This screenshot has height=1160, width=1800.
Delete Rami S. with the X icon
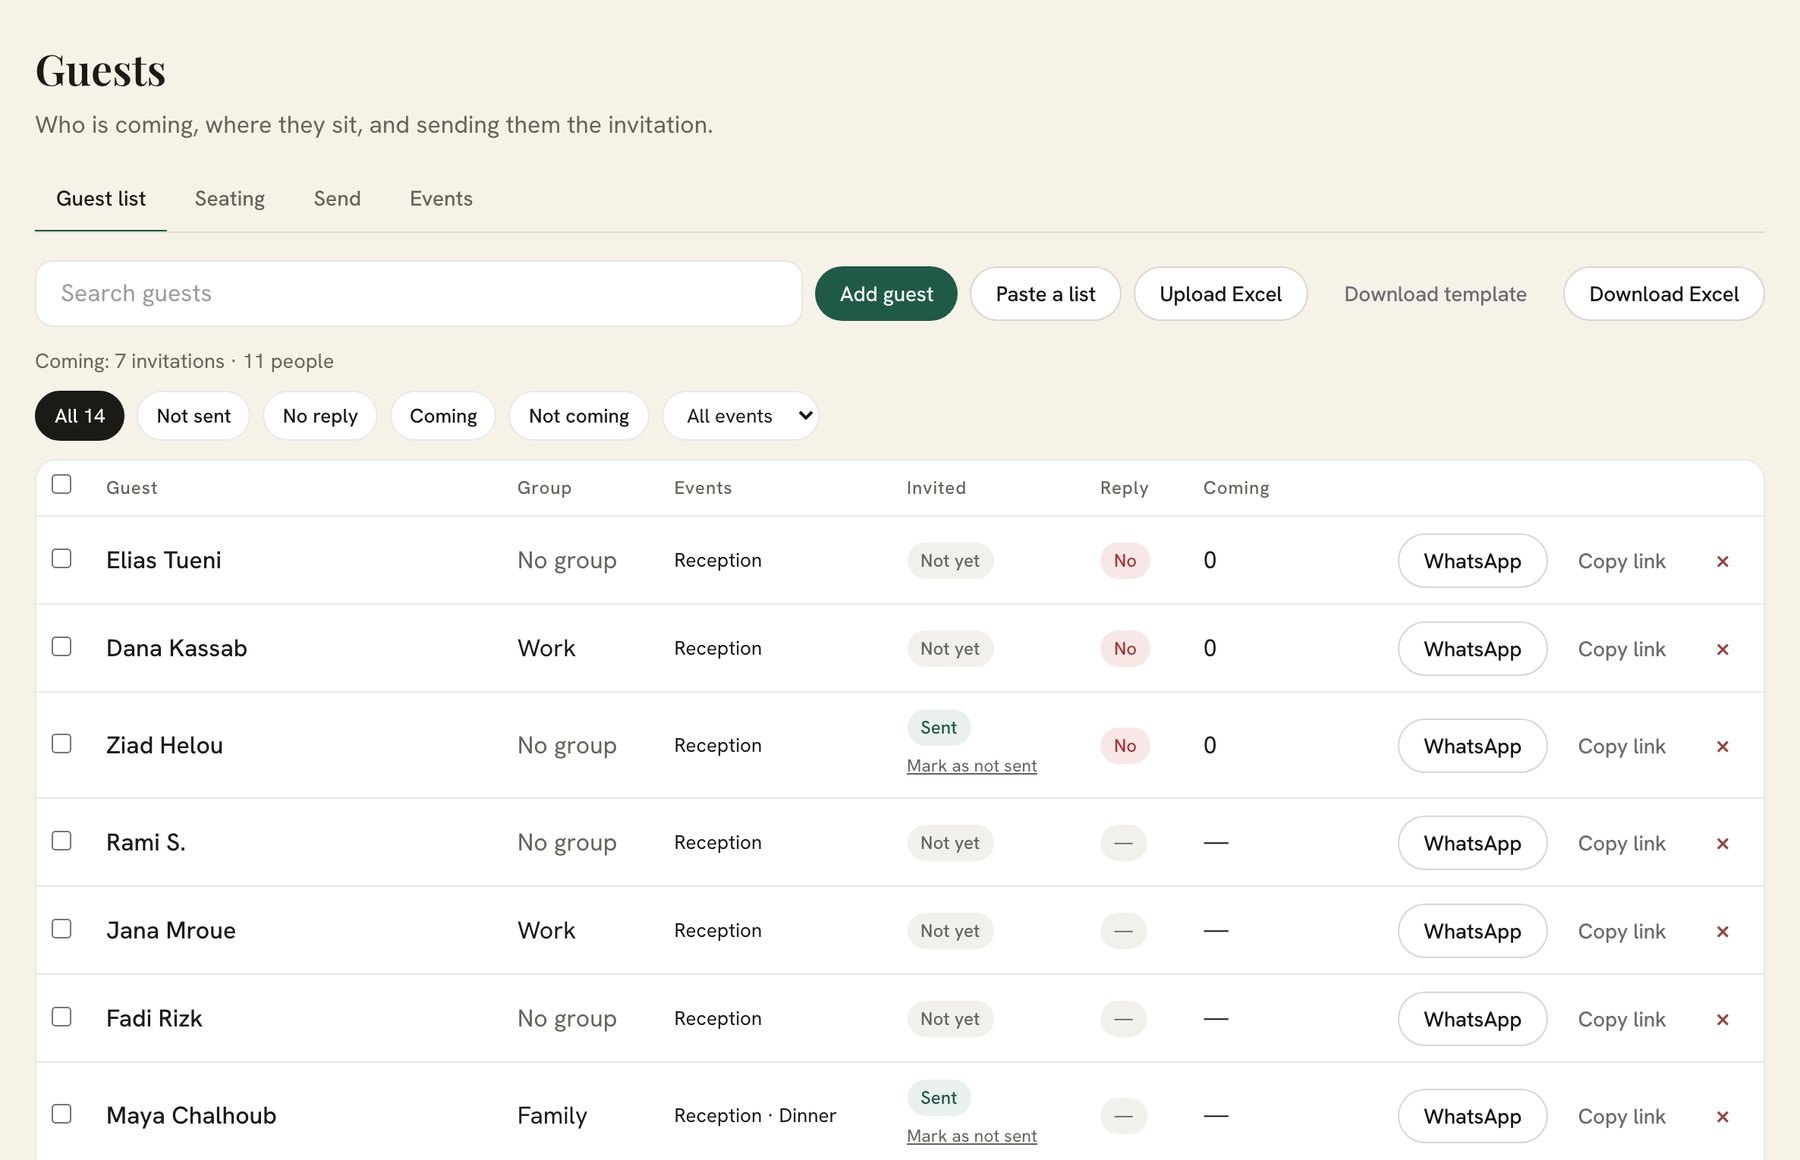(x=1722, y=843)
